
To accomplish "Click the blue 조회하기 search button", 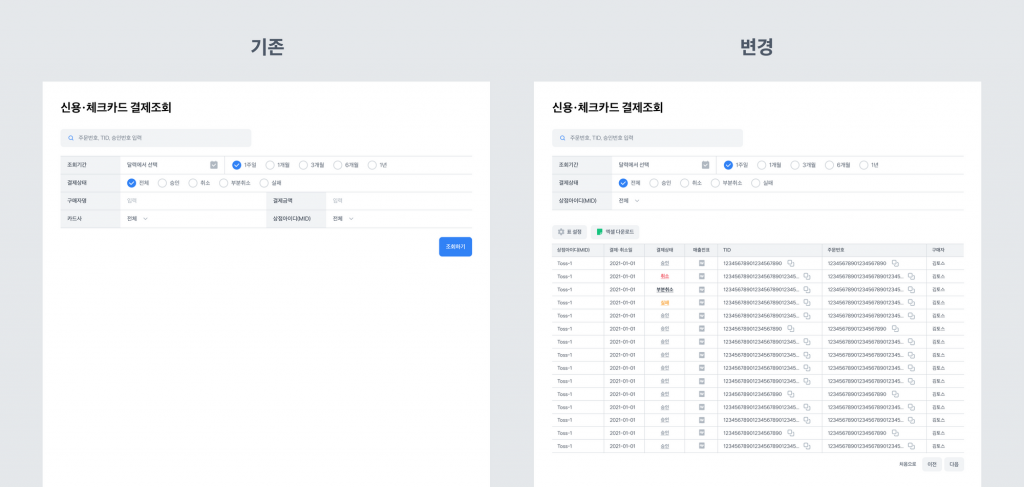I will 455,247.
